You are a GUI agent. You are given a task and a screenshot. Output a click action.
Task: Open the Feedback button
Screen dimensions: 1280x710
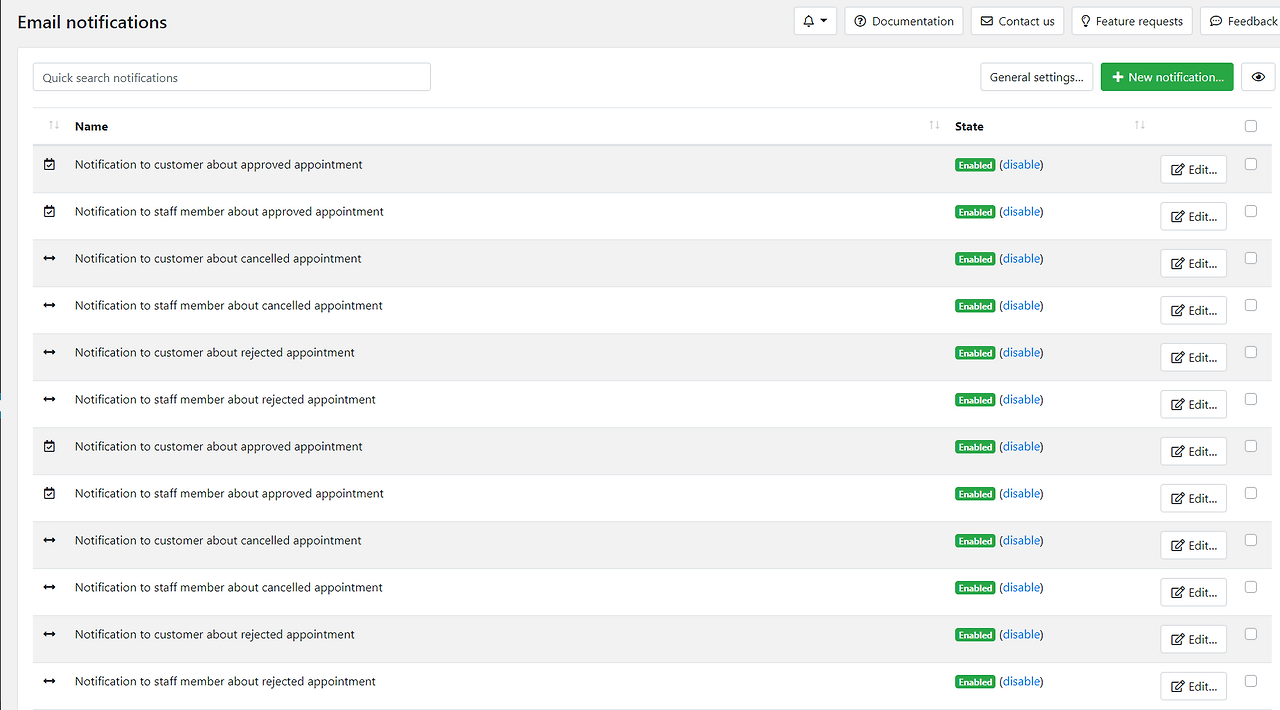pyautogui.click(x=1240, y=21)
